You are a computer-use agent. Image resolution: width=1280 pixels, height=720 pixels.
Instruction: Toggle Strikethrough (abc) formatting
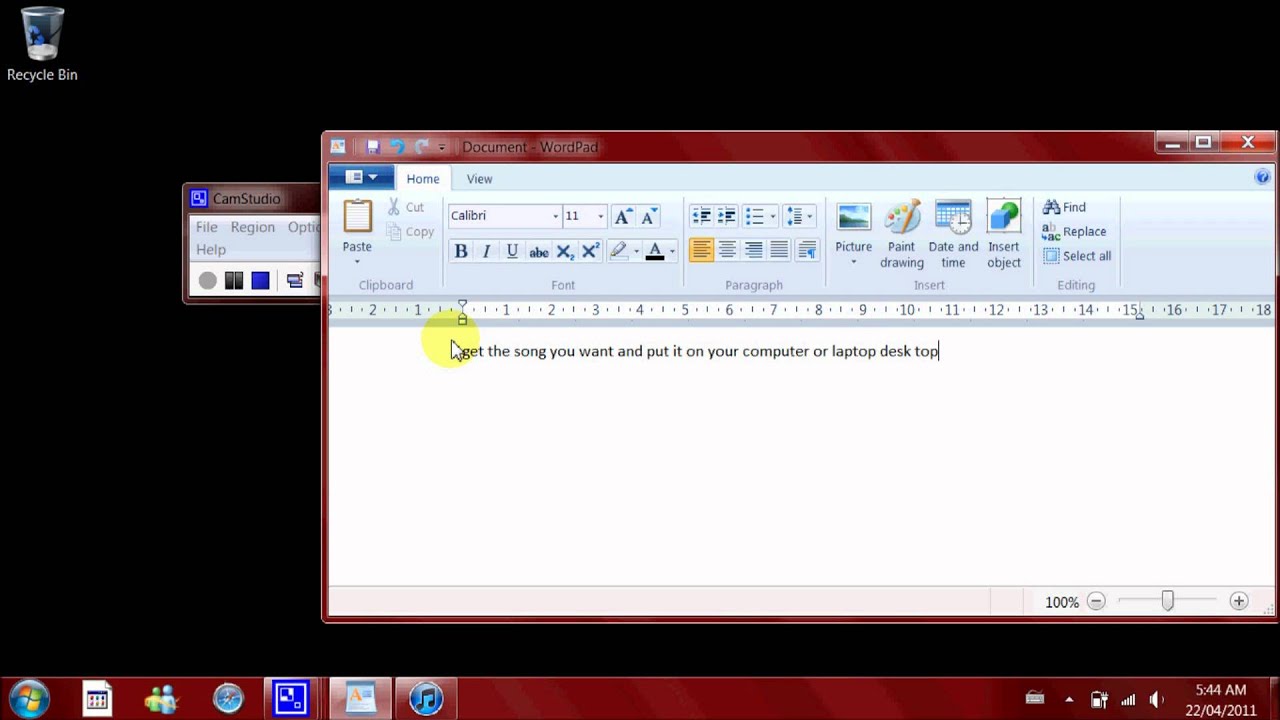click(538, 251)
